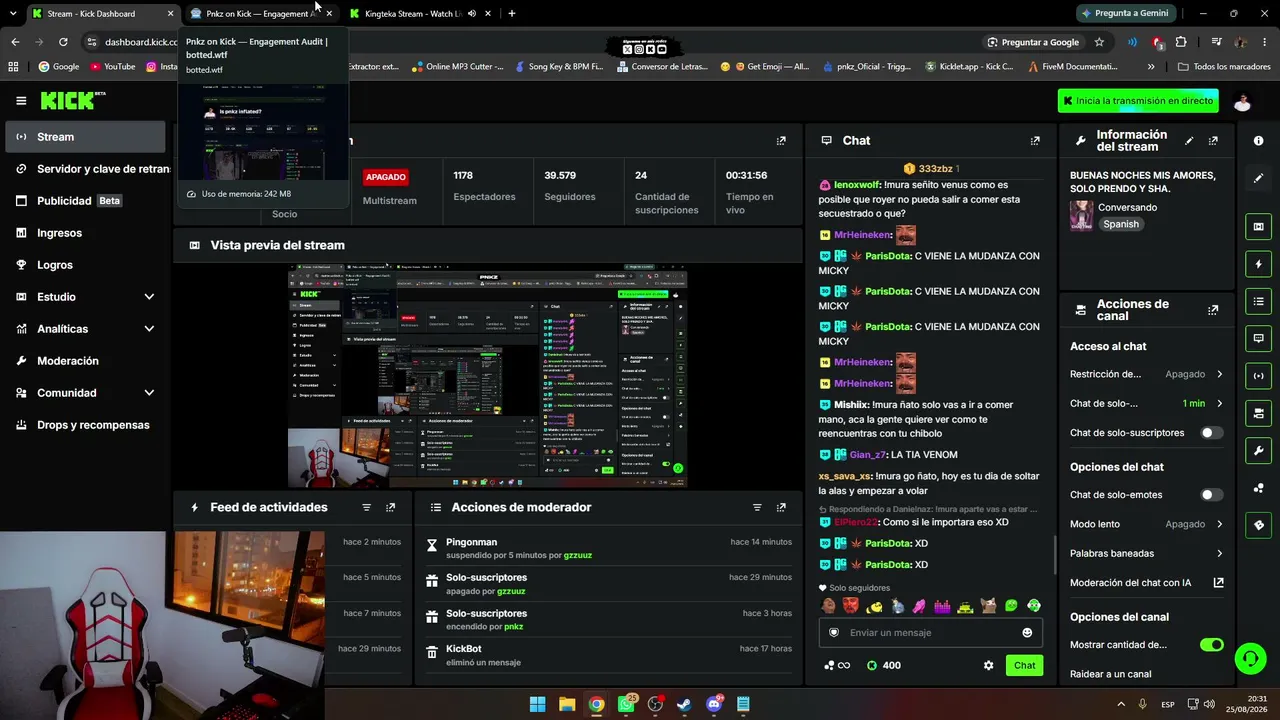The height and width of the screenshot is (720, 1280).
Task: Open pnkz moderator link in actions list
Action: (513, 627)
